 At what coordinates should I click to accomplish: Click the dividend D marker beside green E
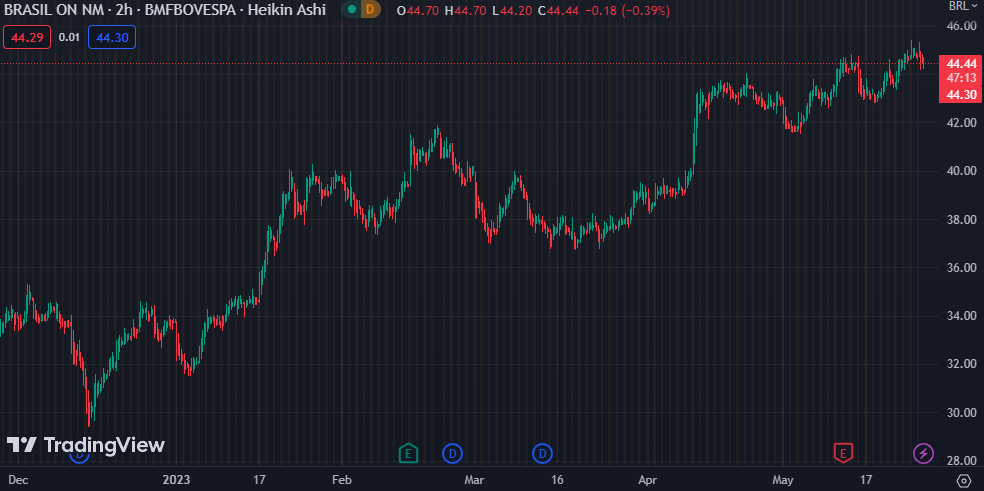(x=452, y=454)
